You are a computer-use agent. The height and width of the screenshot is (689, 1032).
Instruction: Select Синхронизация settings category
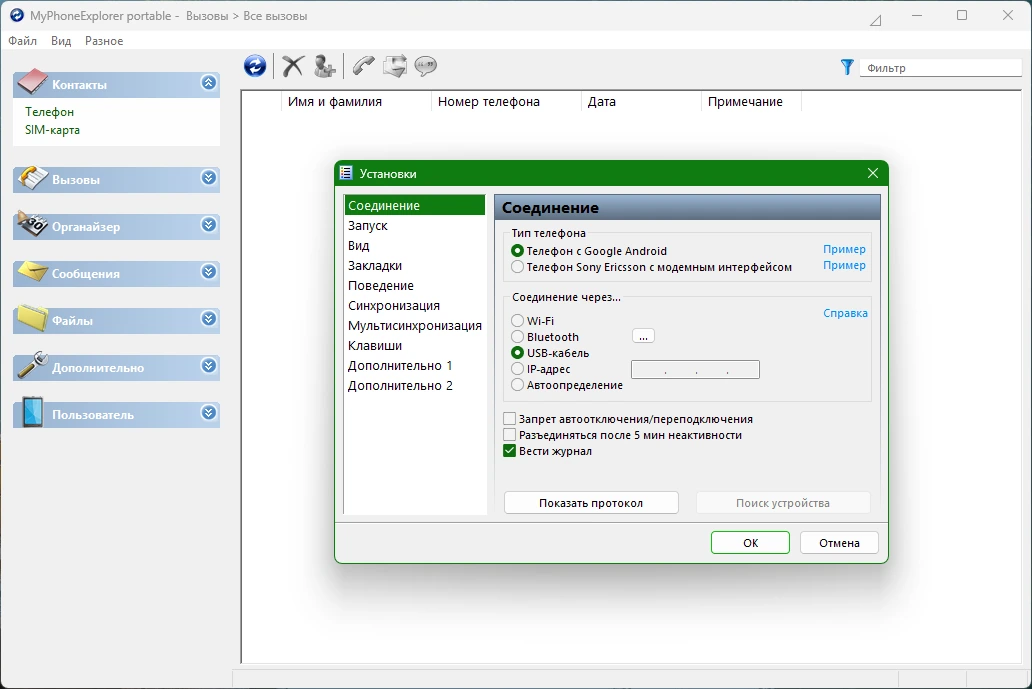coord(415,305)
